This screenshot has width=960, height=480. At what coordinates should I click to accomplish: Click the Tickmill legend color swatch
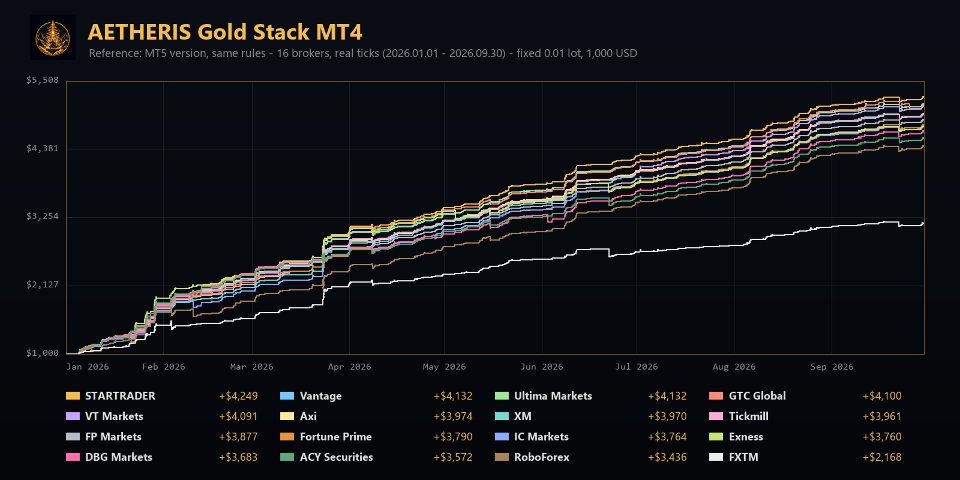pyautogui.click(x=716, y=416)
